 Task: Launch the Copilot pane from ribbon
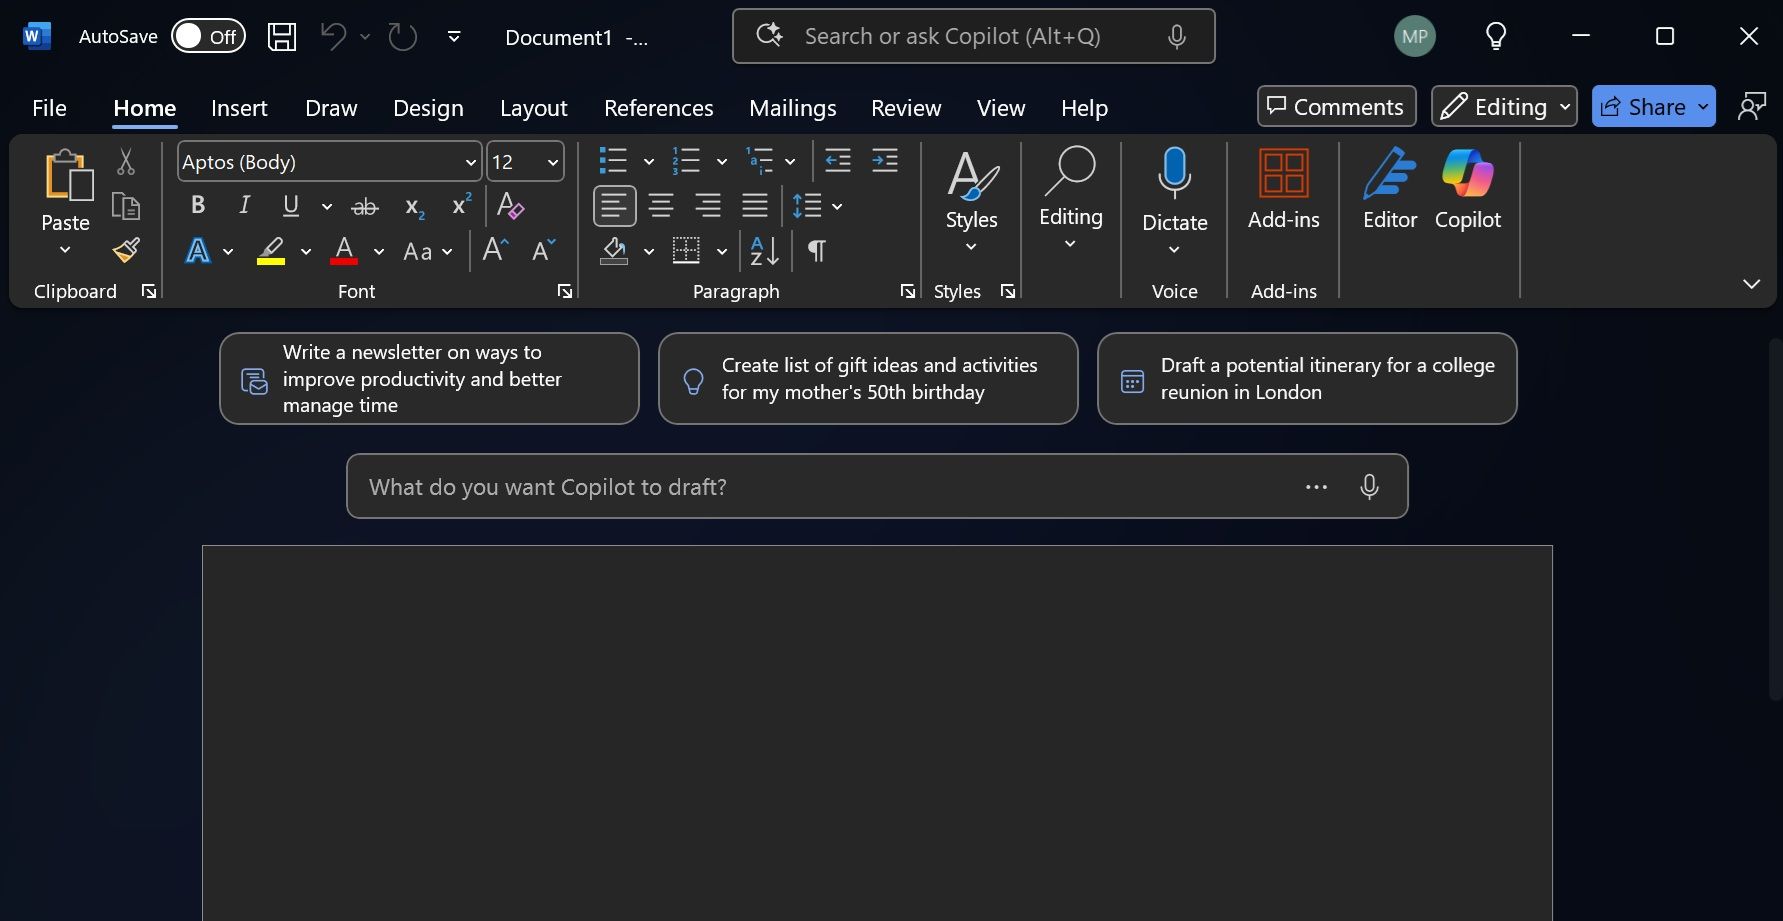click(1467, 190)
